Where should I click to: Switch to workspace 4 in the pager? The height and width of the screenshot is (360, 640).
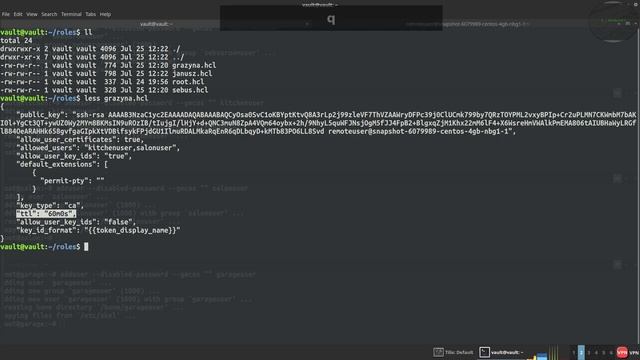pos(596,352)
